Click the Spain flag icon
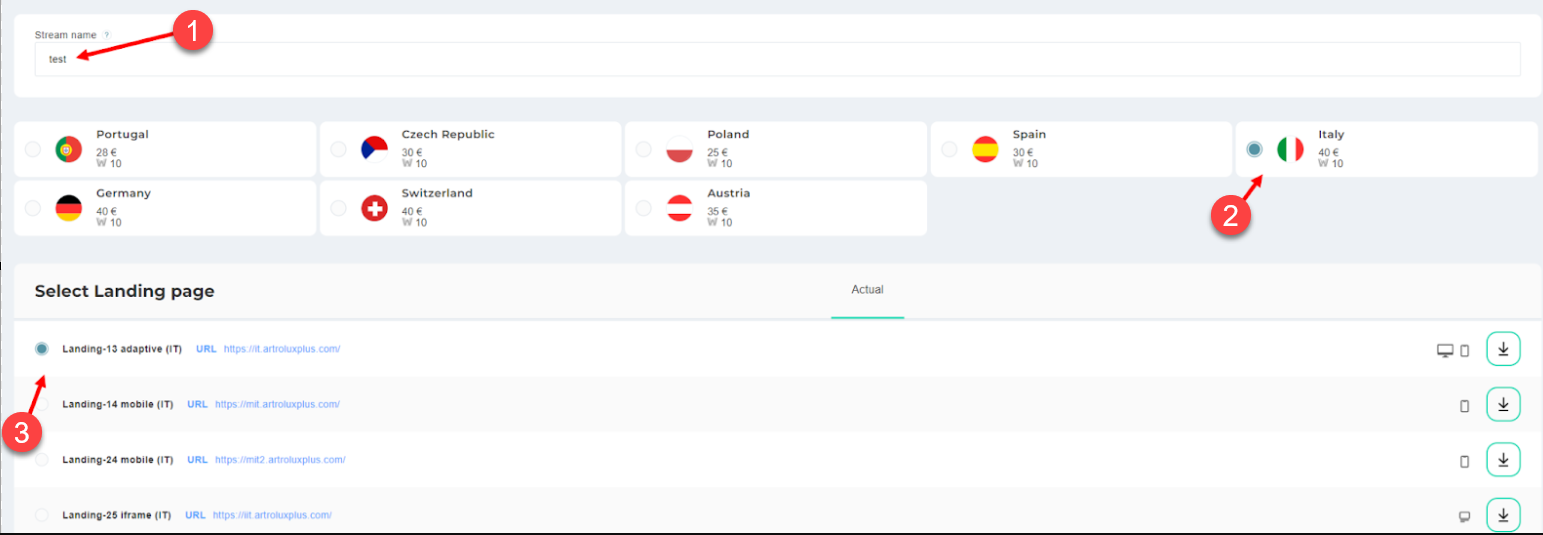The width and height of the screenshot is (1543, 535). (985, 149)
